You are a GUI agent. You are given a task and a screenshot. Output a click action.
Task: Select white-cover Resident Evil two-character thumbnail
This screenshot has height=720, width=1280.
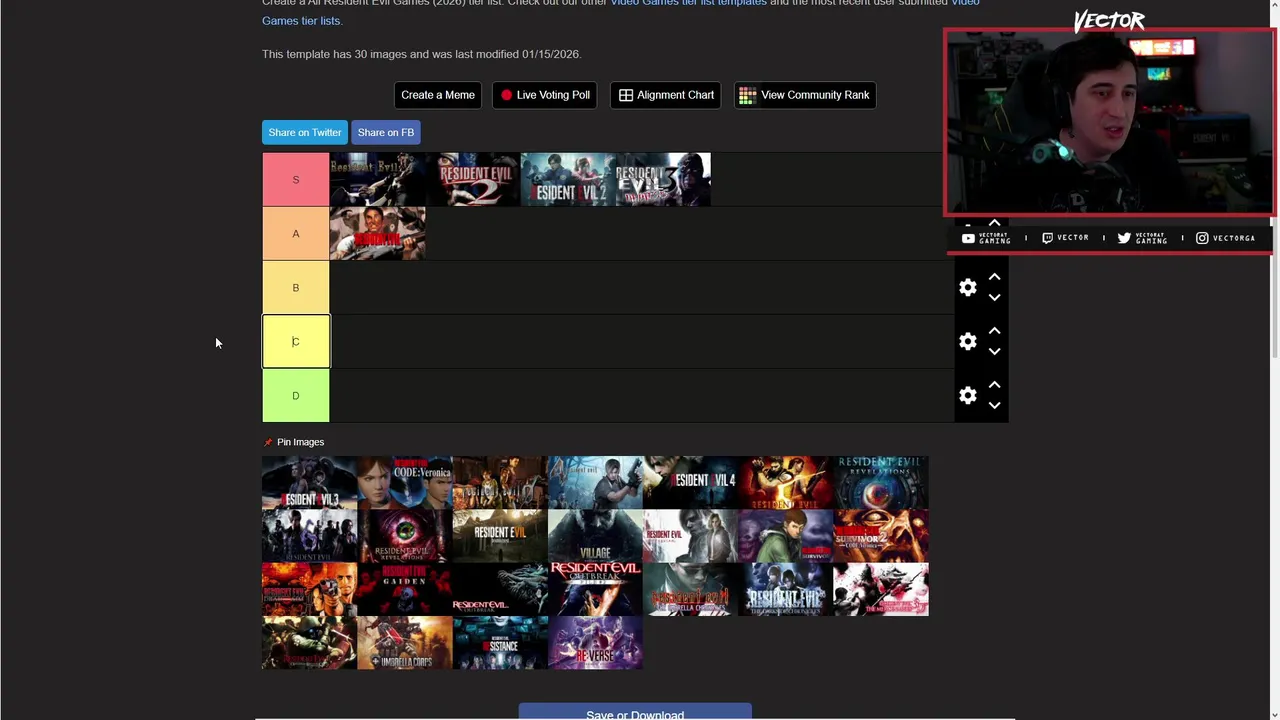tap(690, 536)
